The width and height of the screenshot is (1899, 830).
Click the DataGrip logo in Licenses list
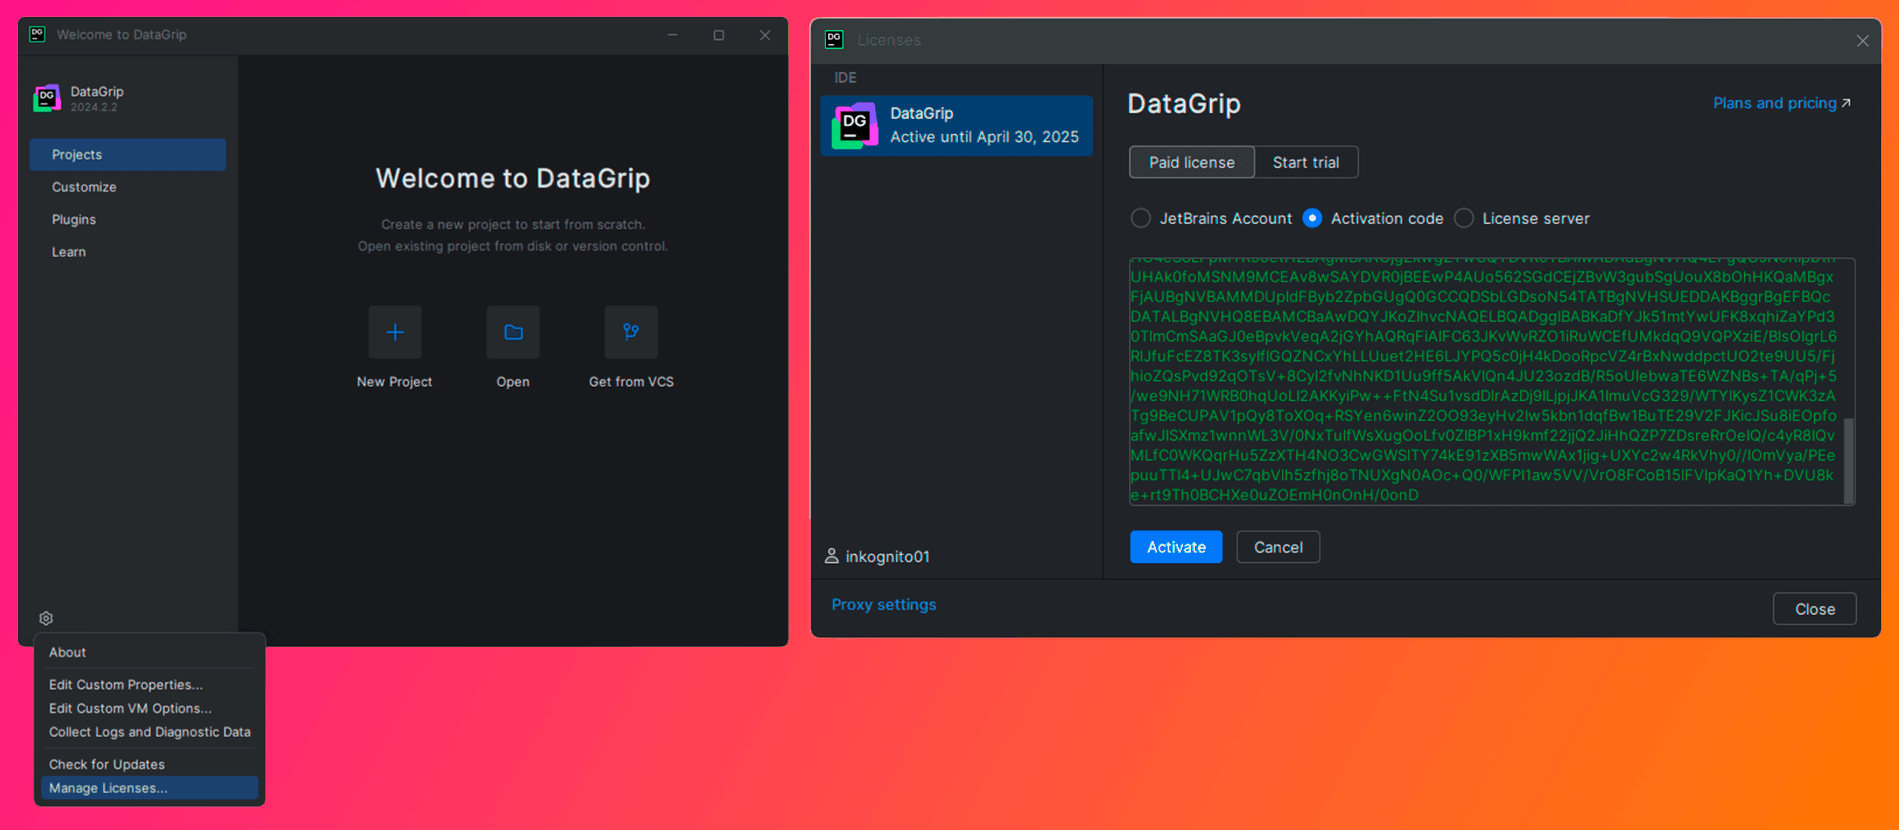click(x=855, y=125)
